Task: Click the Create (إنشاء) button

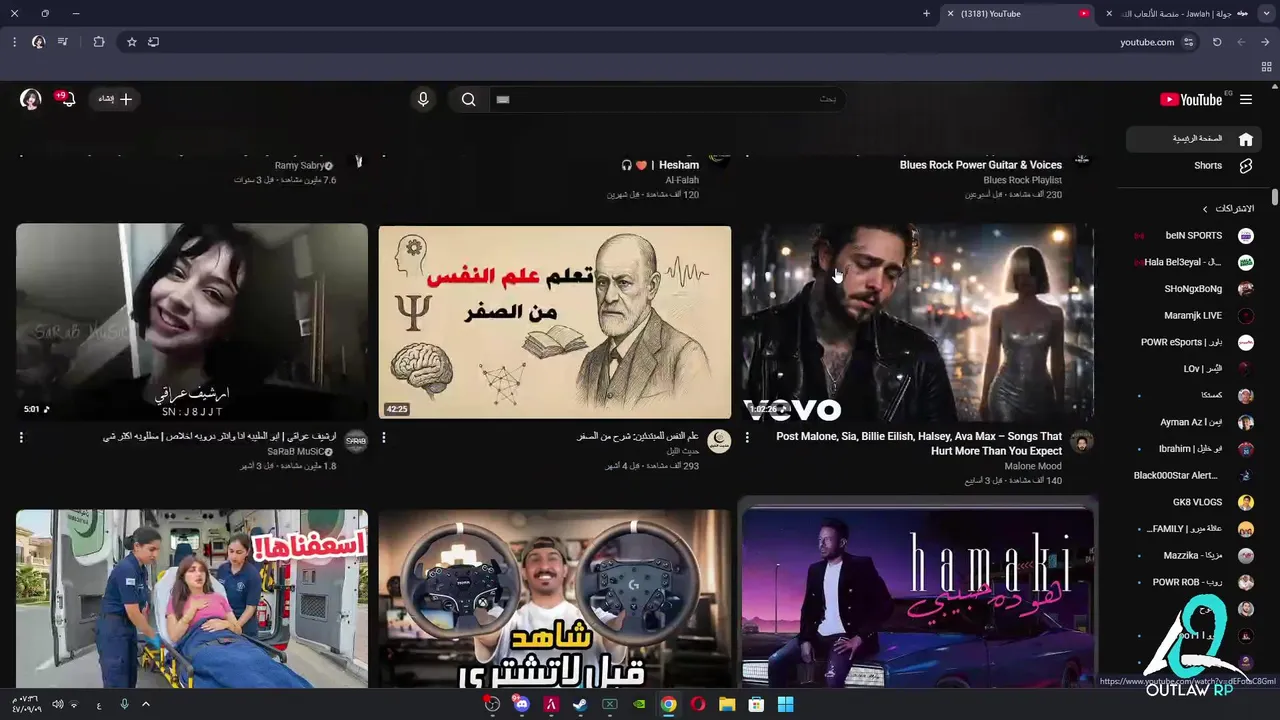Action: point(114,99)
